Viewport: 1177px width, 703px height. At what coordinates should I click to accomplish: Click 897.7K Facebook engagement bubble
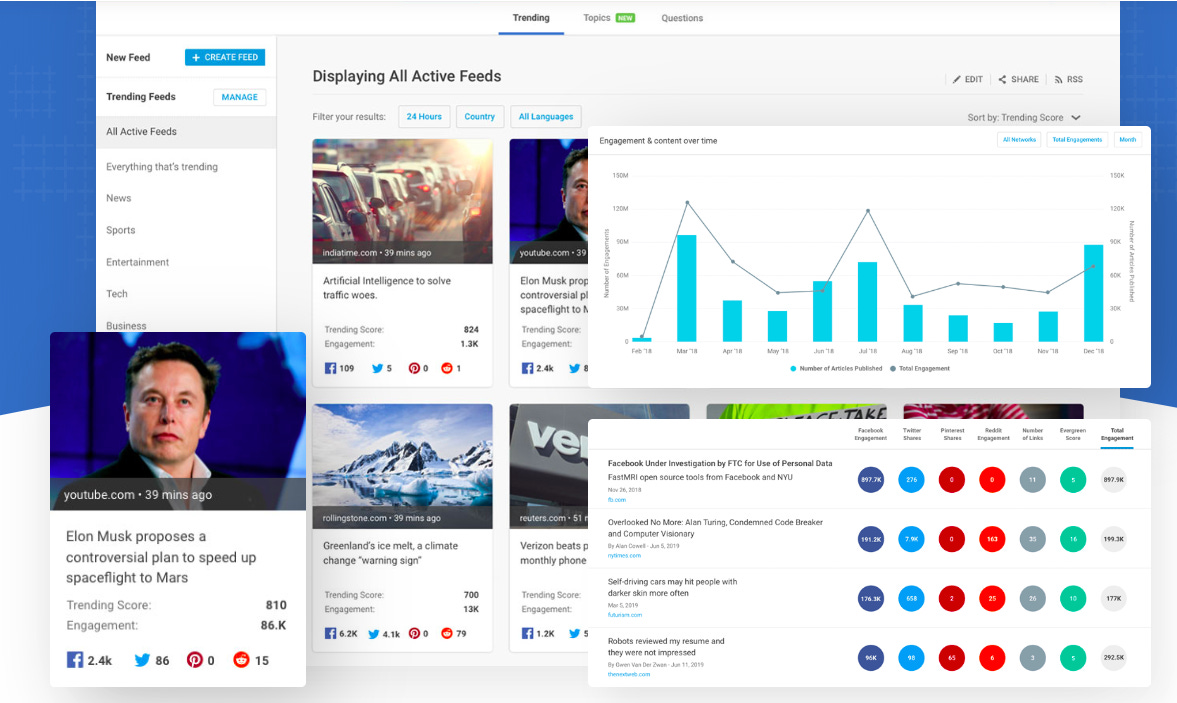tap(871, 479)
